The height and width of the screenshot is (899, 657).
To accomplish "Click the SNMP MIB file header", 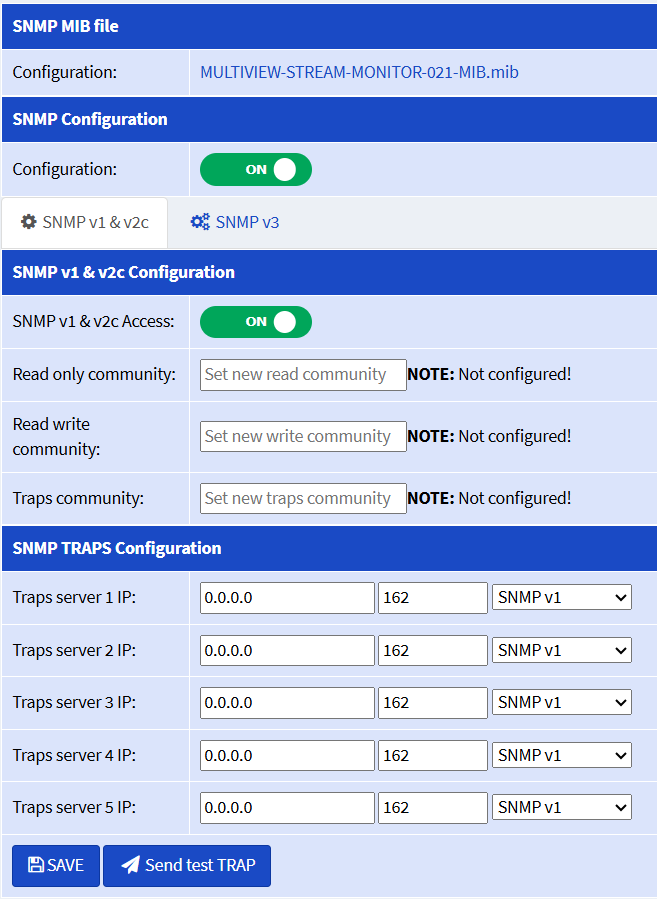I will click(329, 26).
